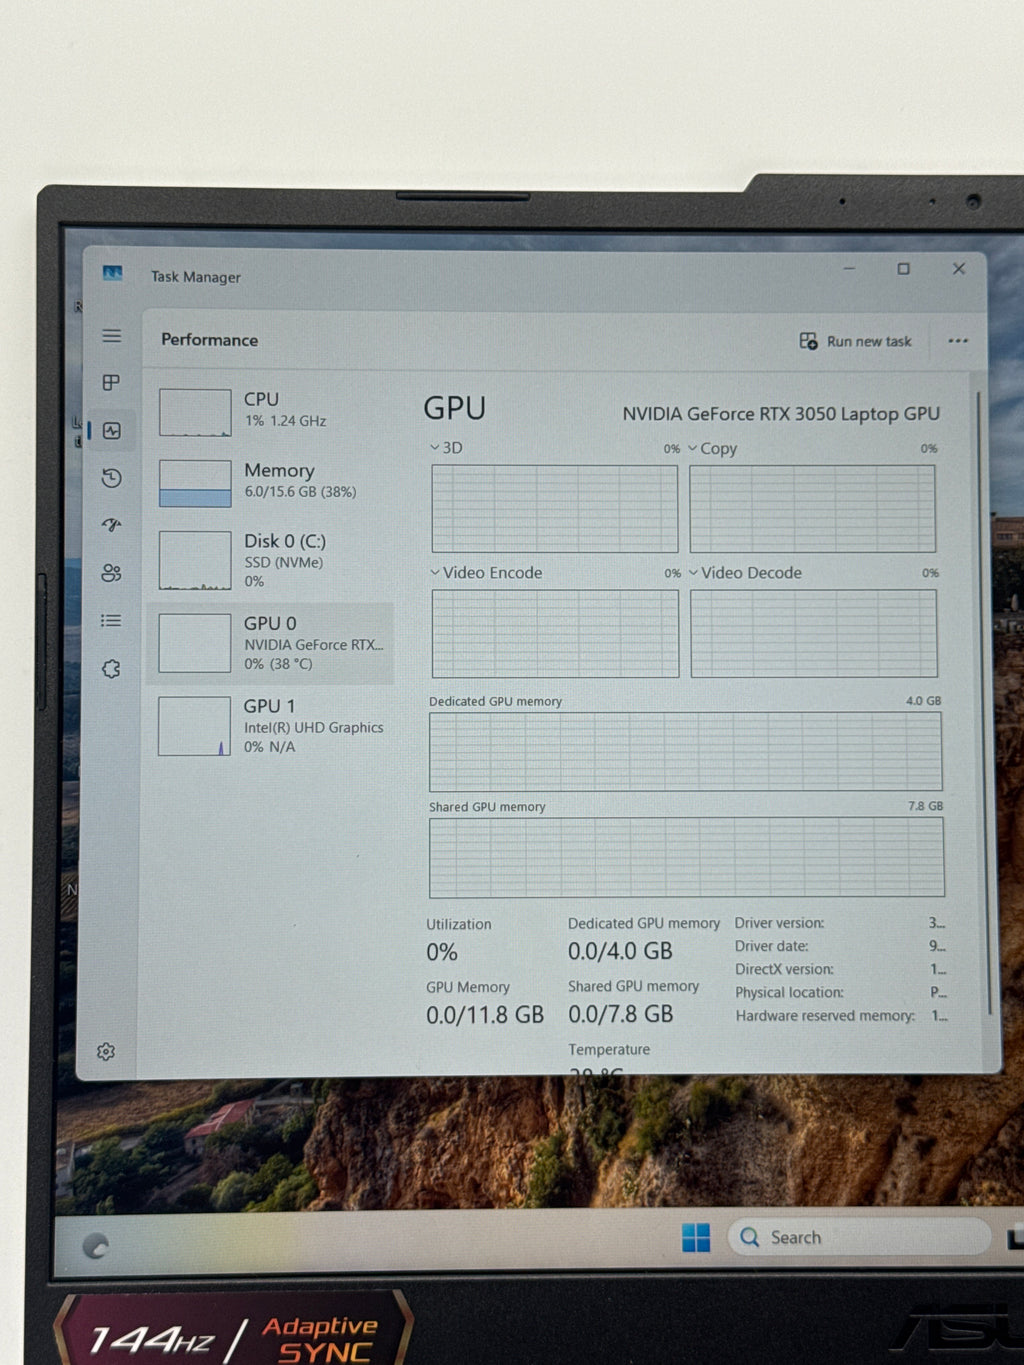
Task: Open the Video Encode engine dropdown
Action: [486, 572]
